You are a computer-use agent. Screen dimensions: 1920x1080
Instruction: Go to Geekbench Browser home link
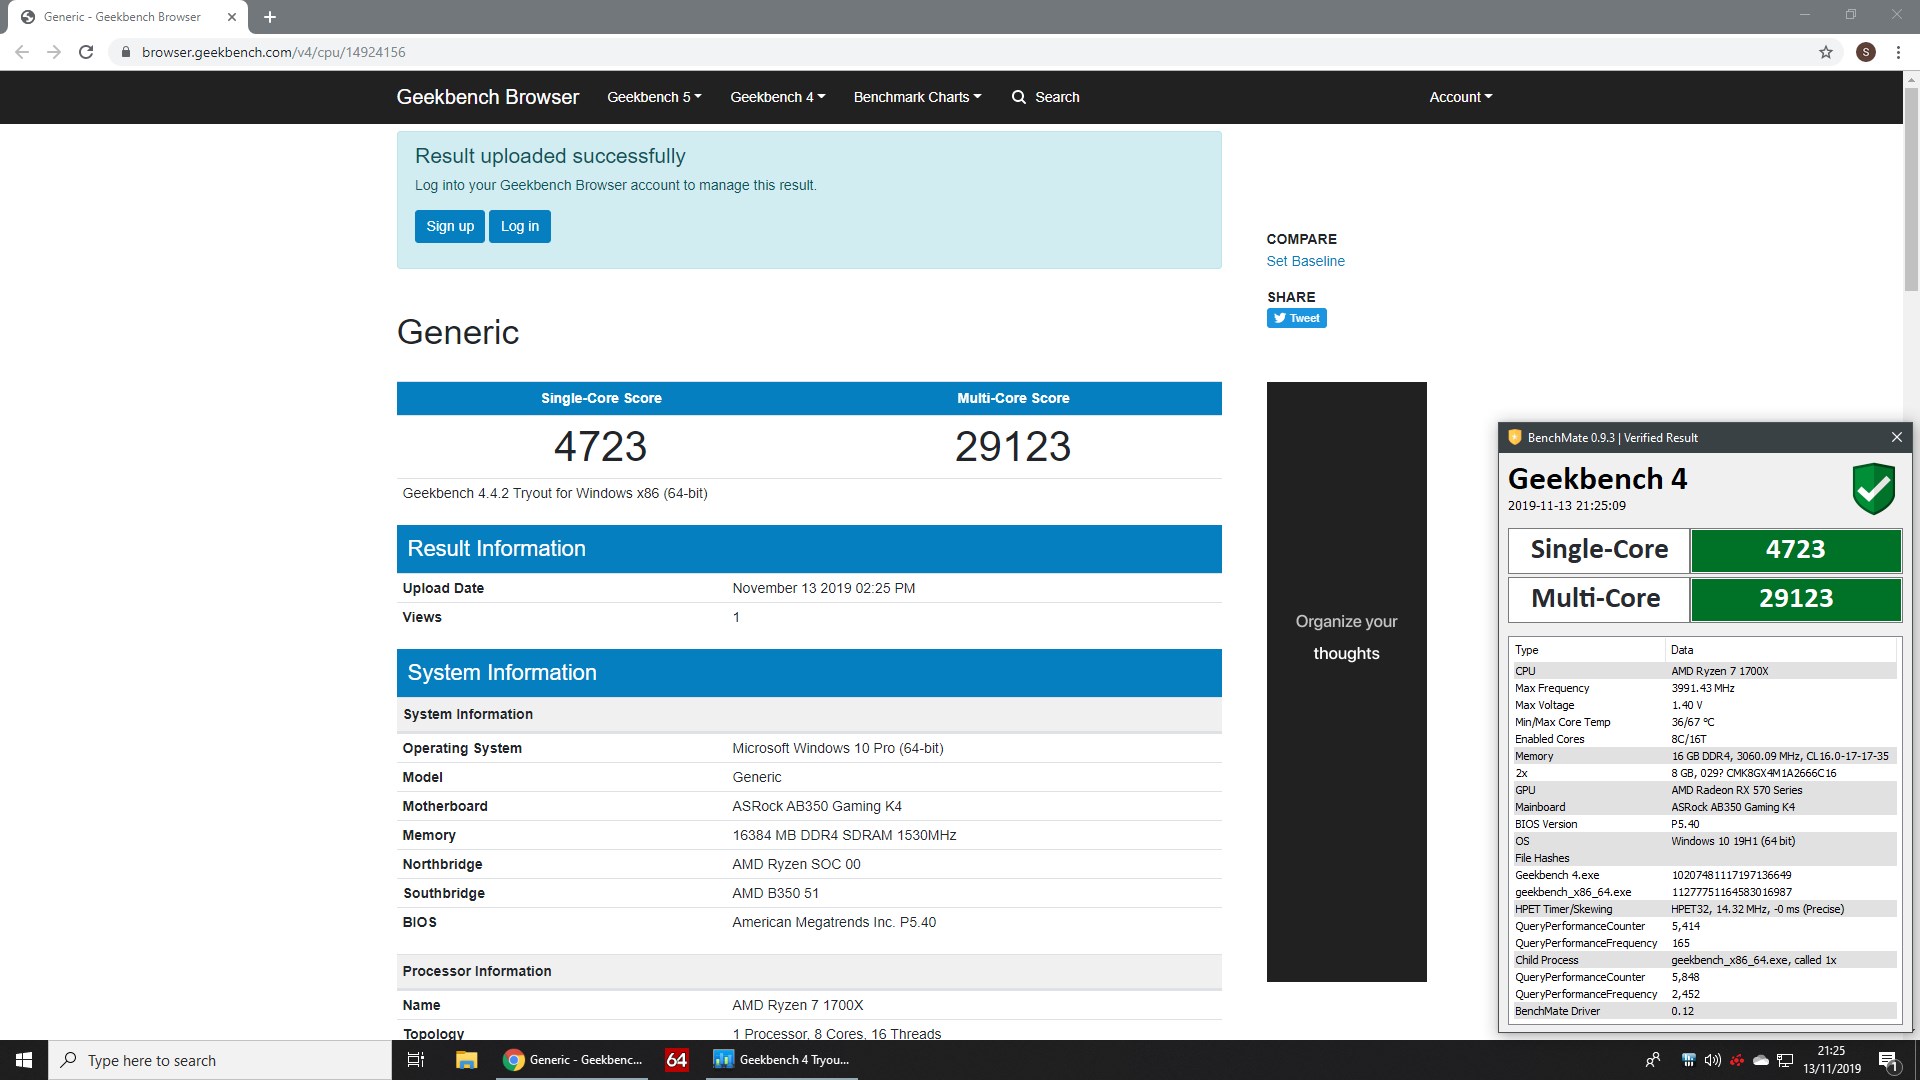pos(487,97)
